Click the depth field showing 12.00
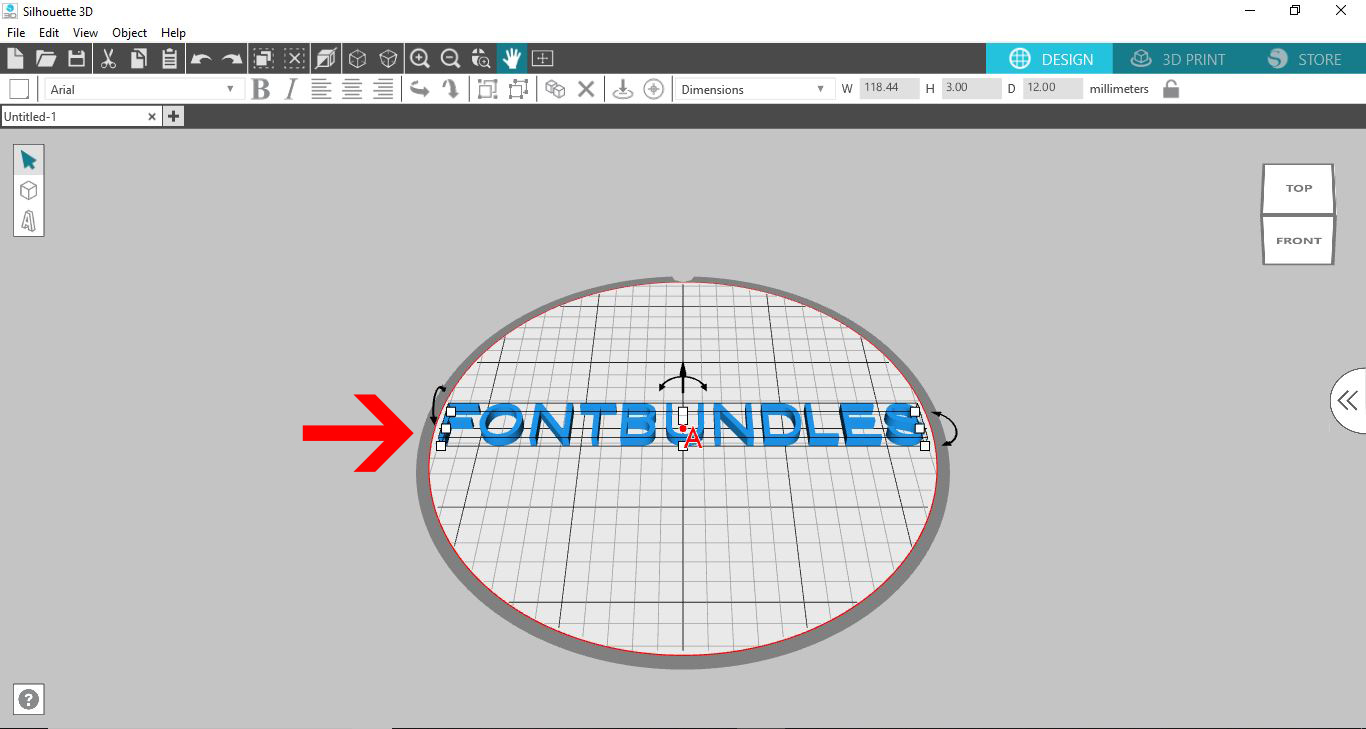1366x729 pixels. [x=1052, y=88]
